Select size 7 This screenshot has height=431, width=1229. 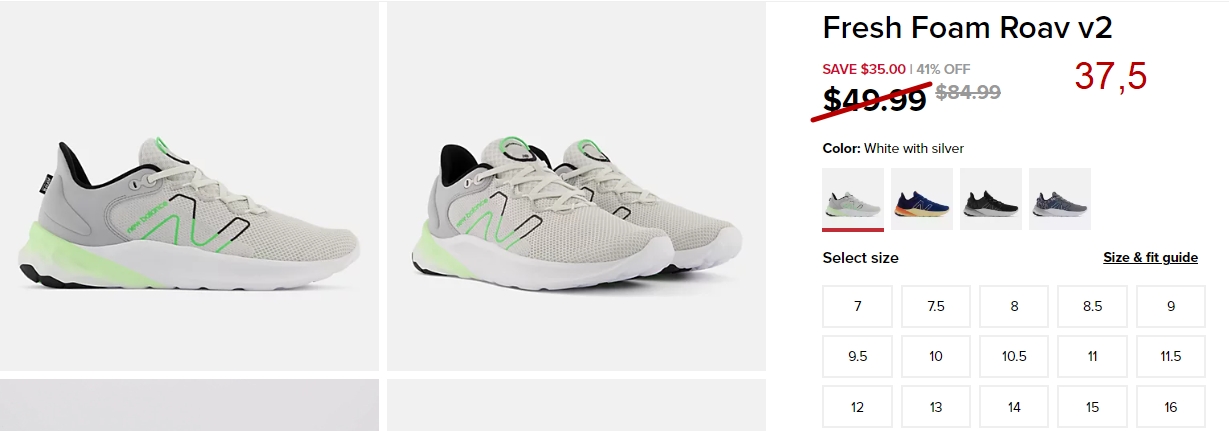click(858, 306)
